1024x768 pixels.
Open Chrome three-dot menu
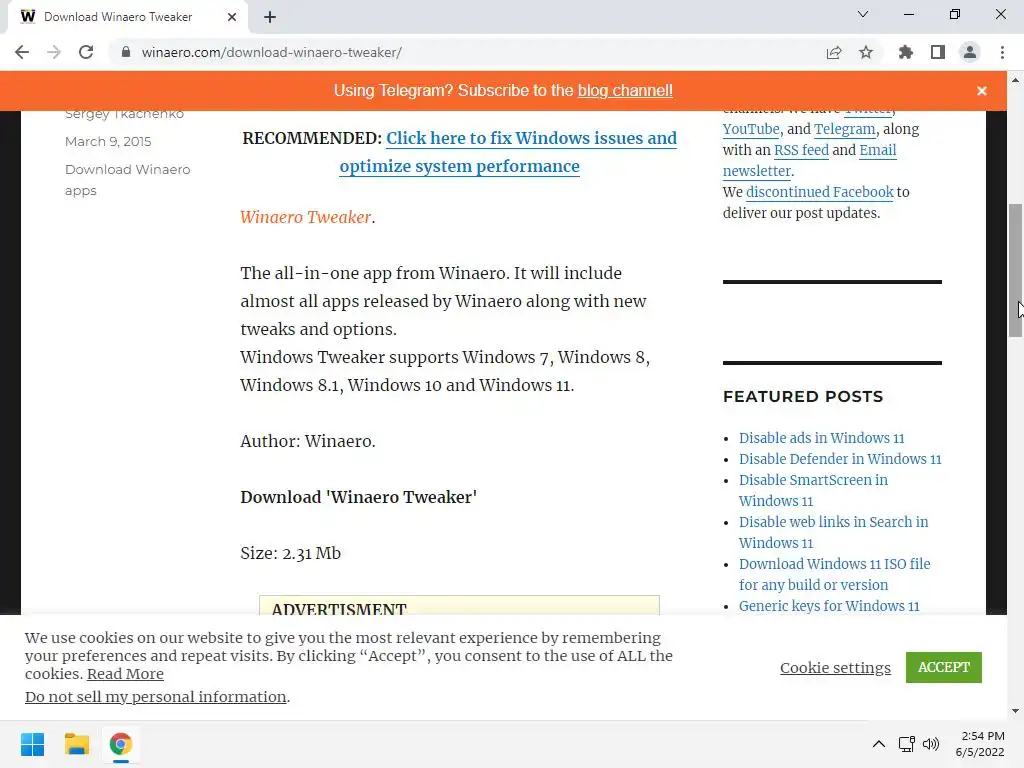1002,52
